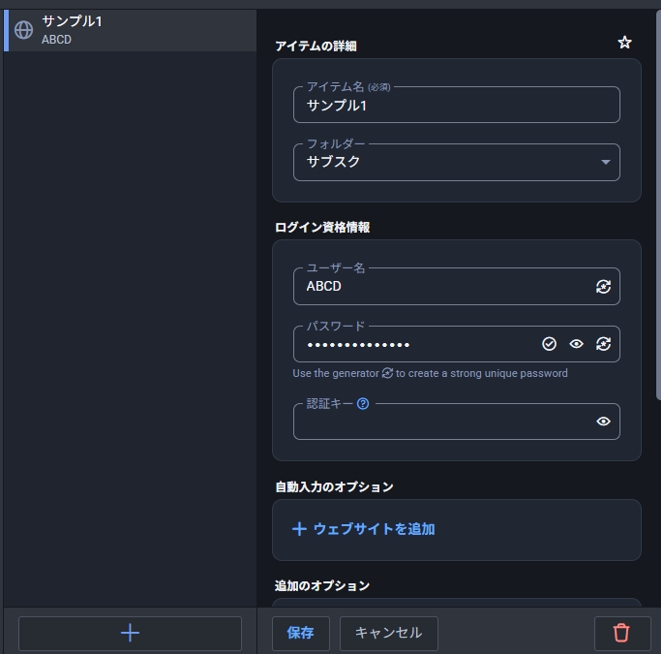
Task: Open help icon next to 認証キー
Action: coord(363,404)
